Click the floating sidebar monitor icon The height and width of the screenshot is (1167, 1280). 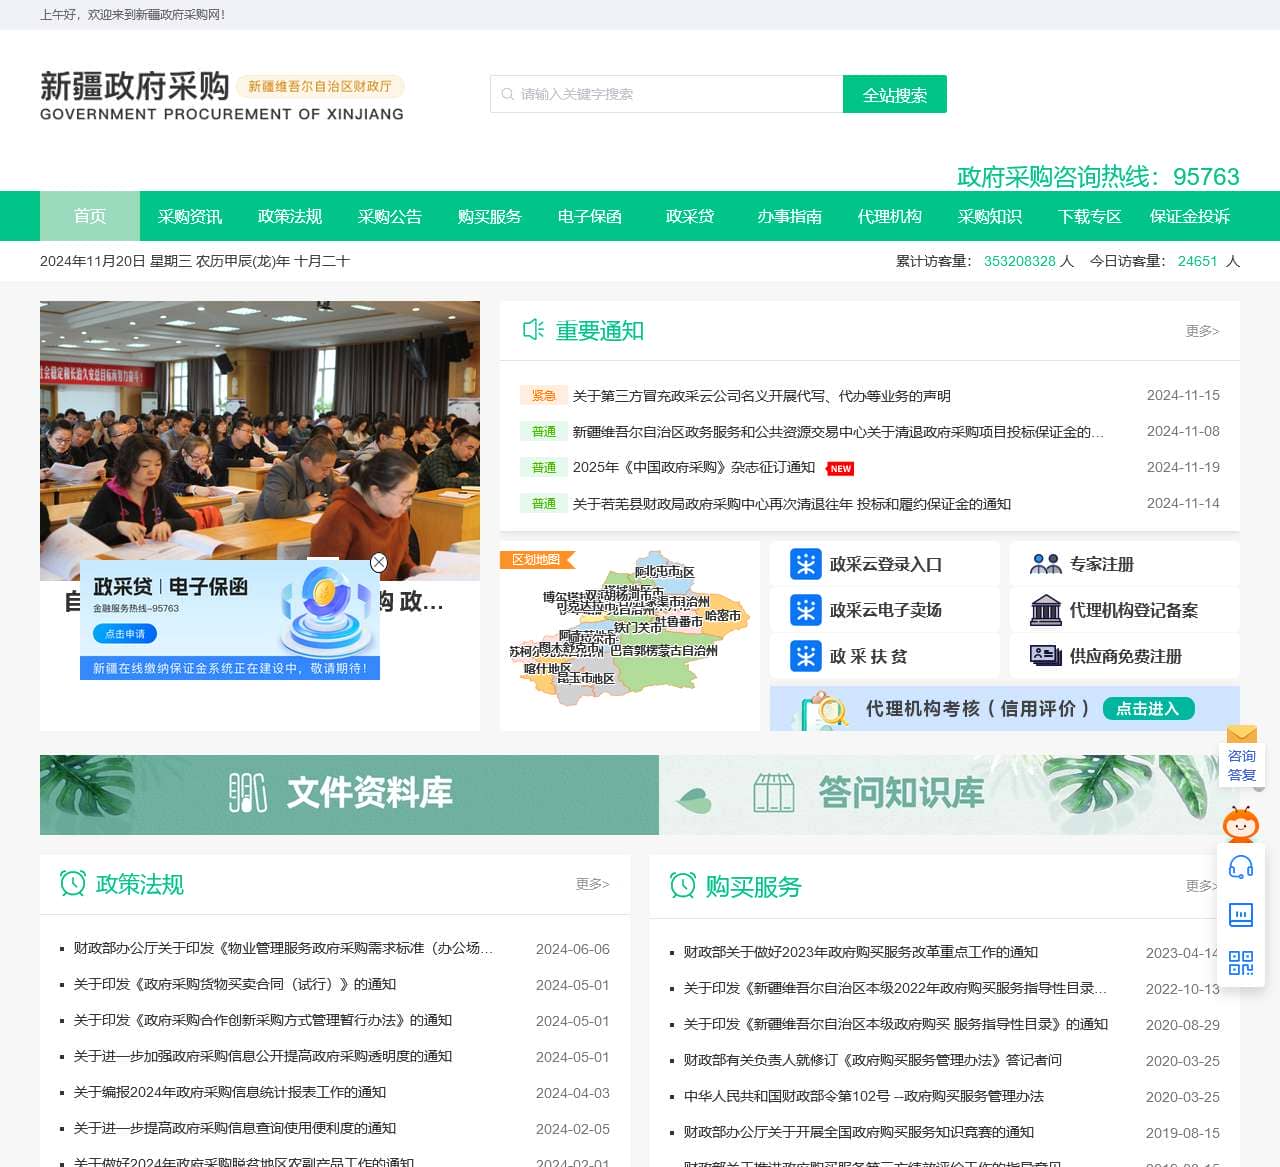tap(1241, 915)
